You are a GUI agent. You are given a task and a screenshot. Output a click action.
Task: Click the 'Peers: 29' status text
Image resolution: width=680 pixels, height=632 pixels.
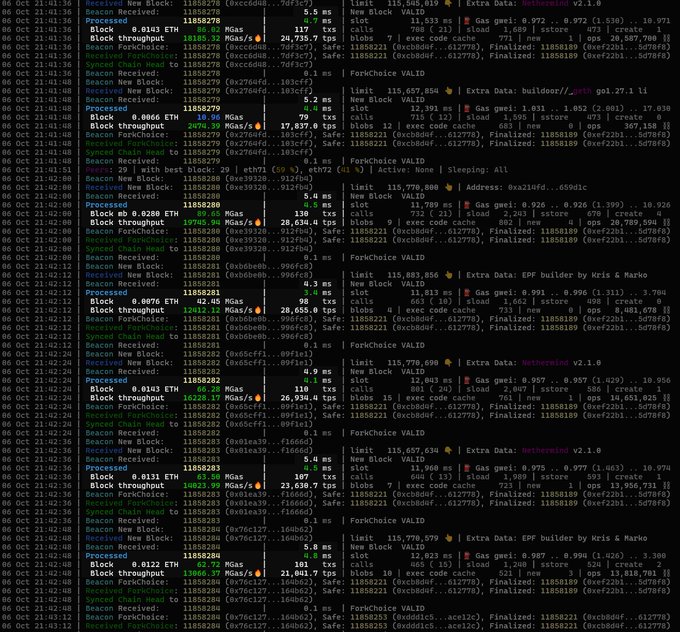106,170
